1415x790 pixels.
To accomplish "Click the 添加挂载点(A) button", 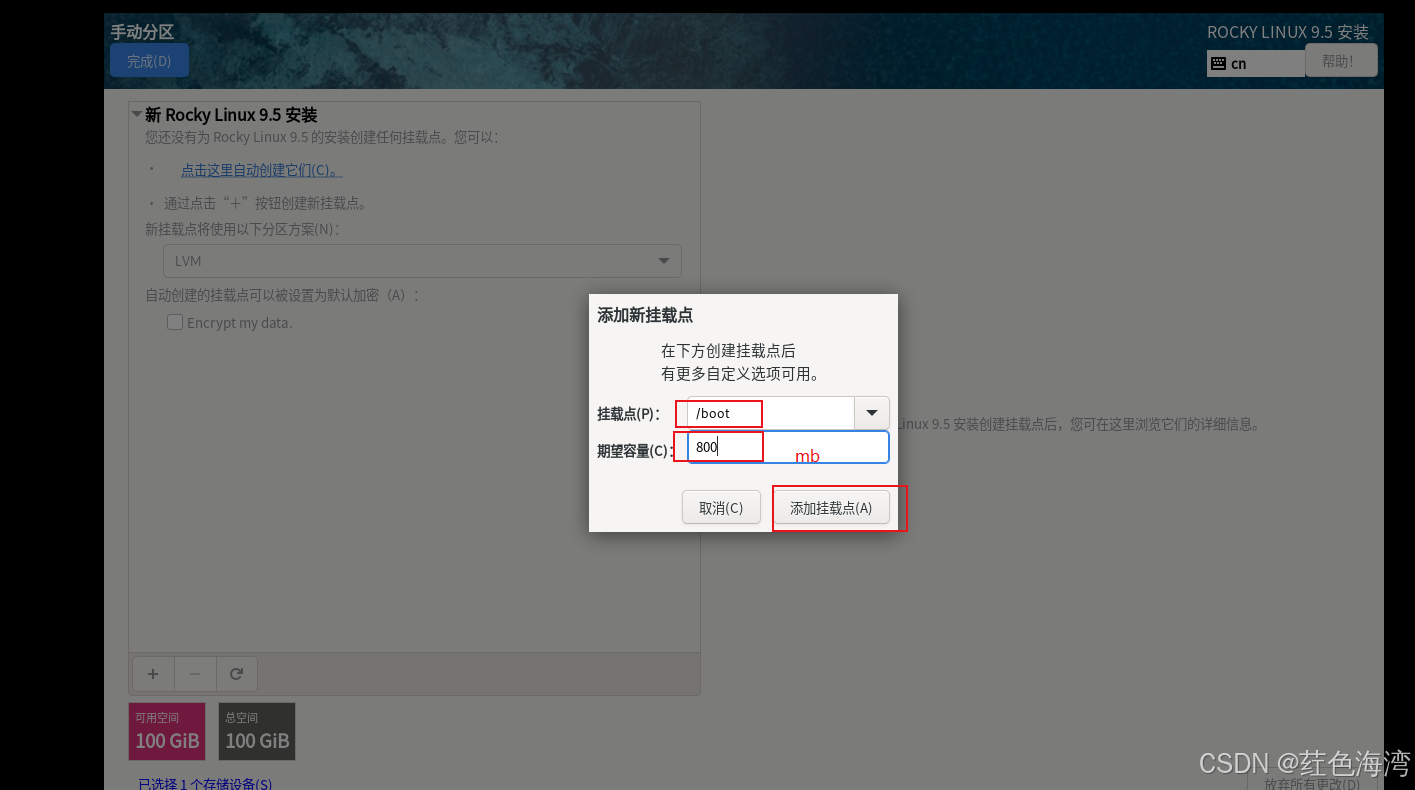I will [831, 507].
